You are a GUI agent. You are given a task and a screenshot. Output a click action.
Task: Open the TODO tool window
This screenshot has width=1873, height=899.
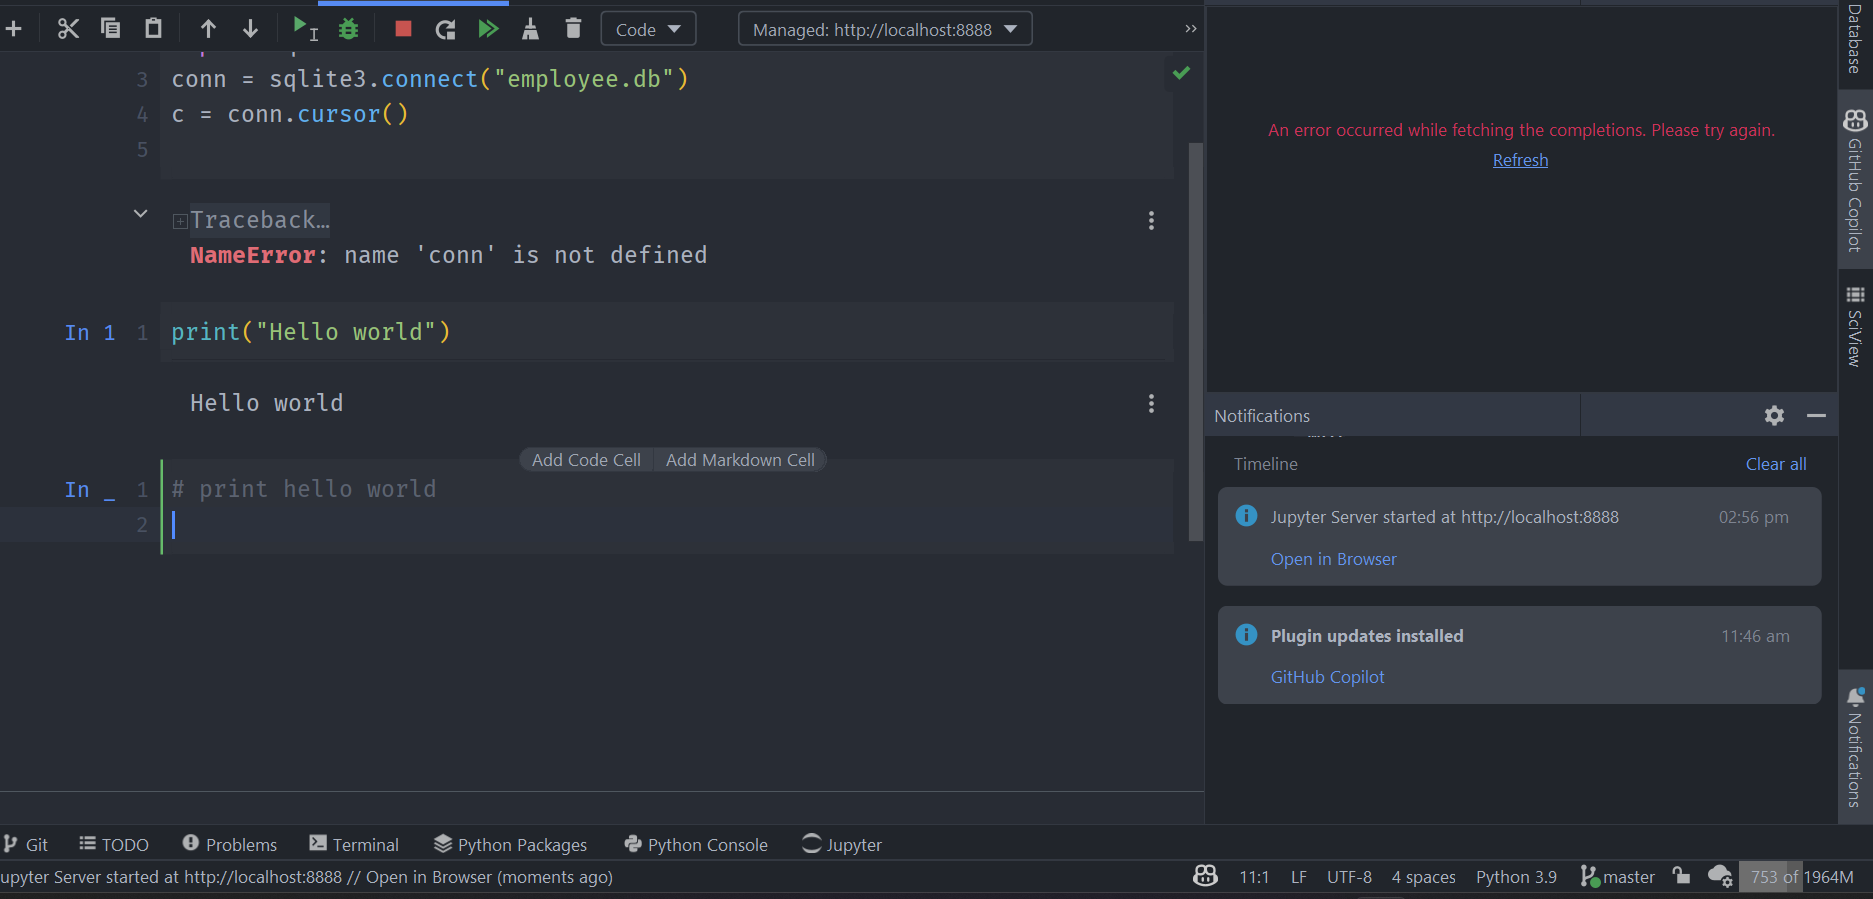[x=114, y=845]
